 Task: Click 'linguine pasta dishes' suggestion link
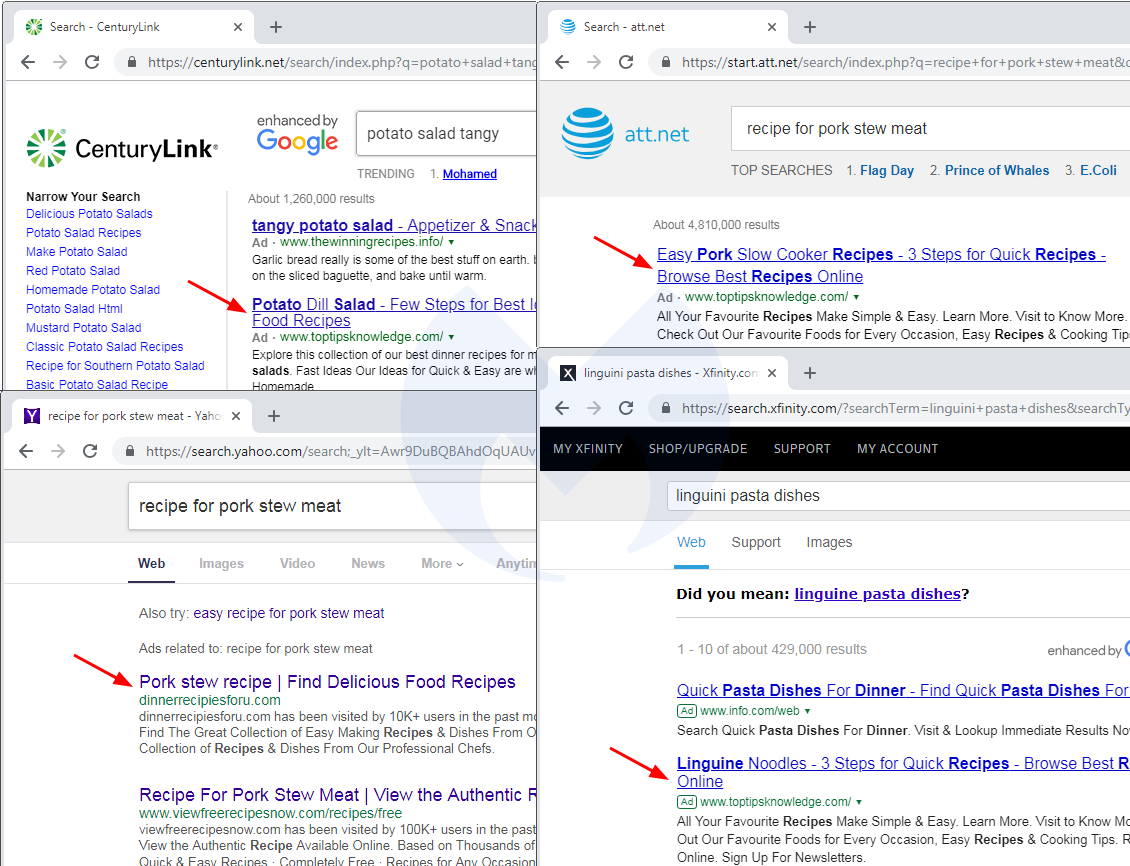tap(877, 594)
